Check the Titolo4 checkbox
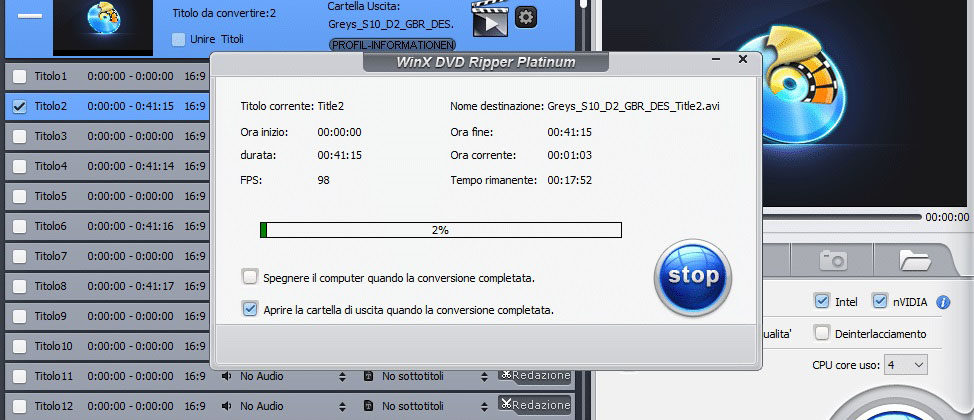The image size is (974, 420). tap(20, 167)
